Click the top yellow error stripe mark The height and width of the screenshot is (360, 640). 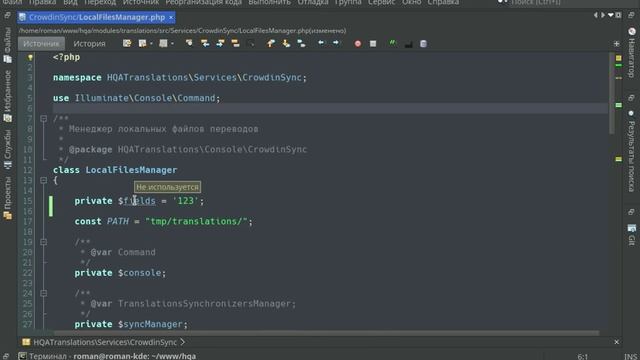tap(618, 58)
